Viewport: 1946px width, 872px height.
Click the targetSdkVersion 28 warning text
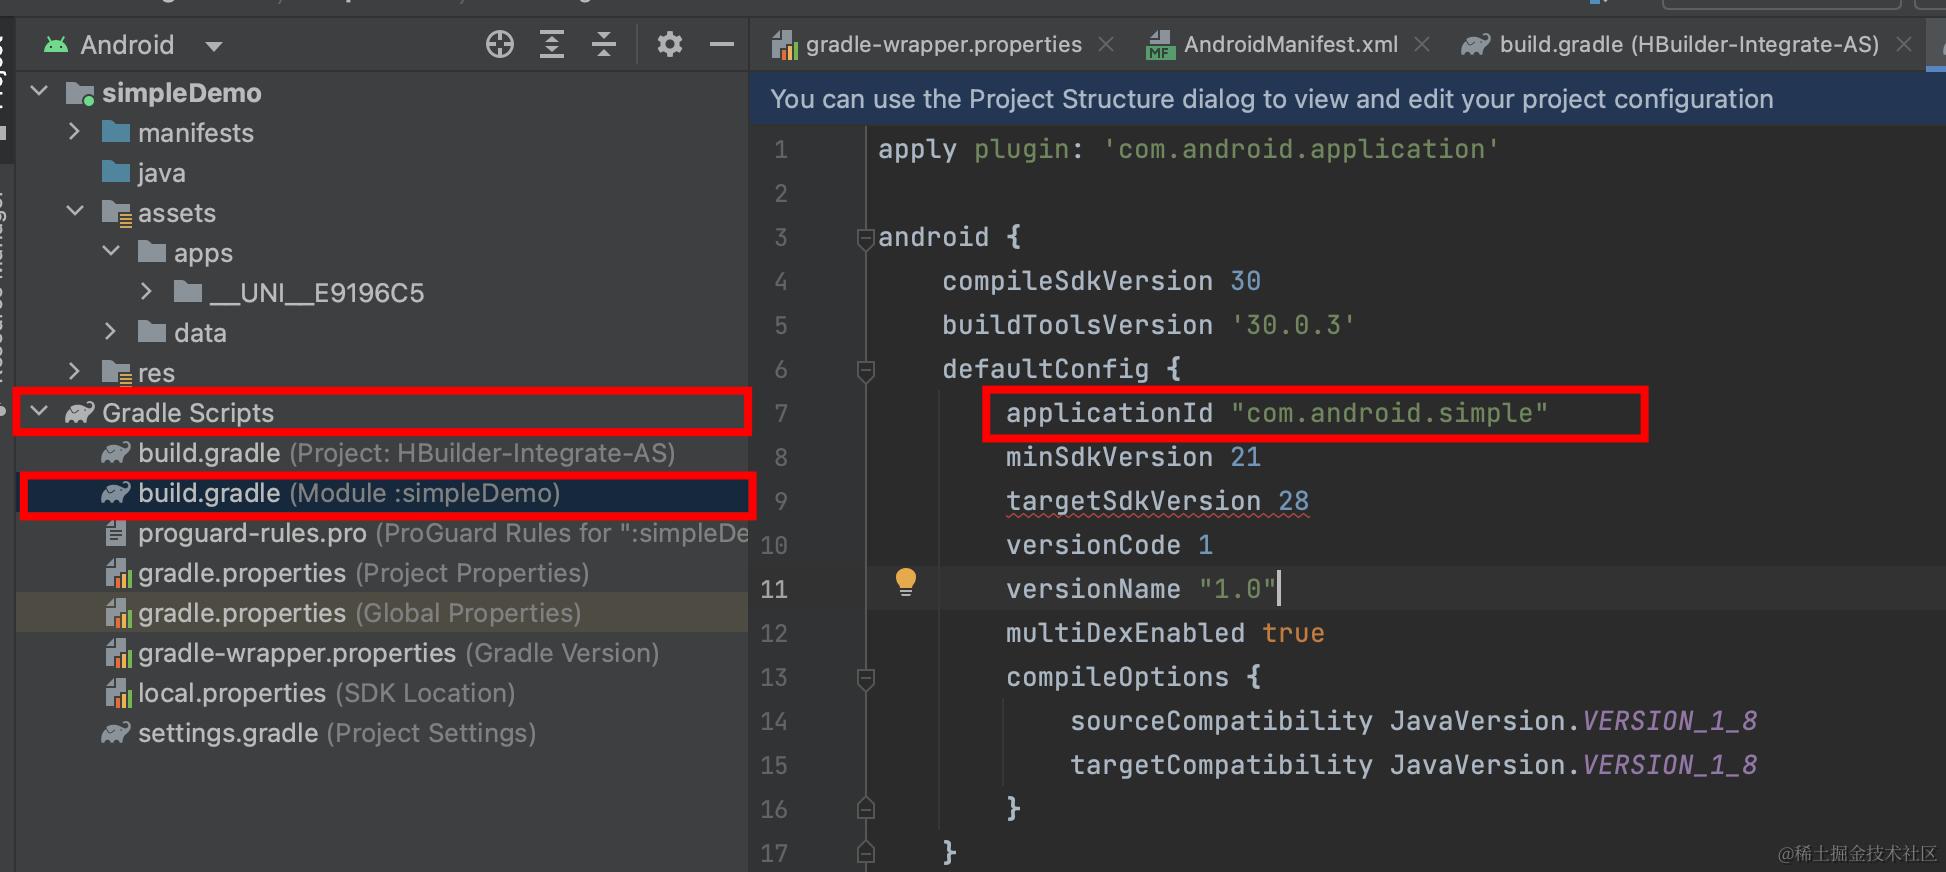1157,501
